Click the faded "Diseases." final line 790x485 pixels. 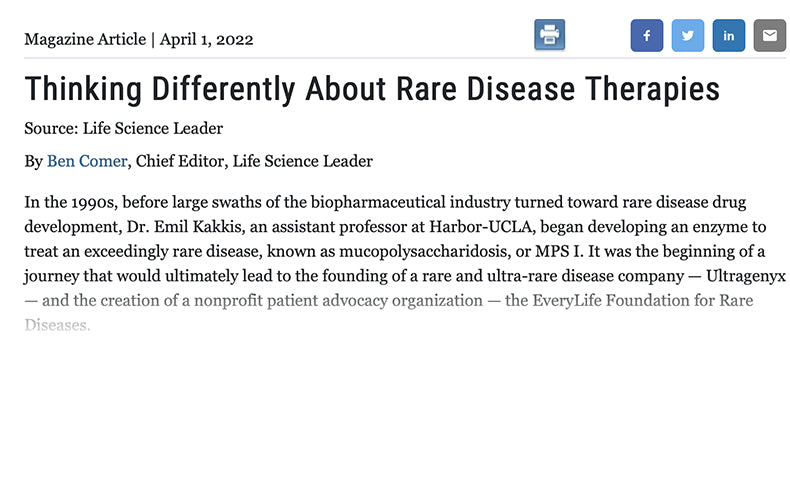[57, 325]
